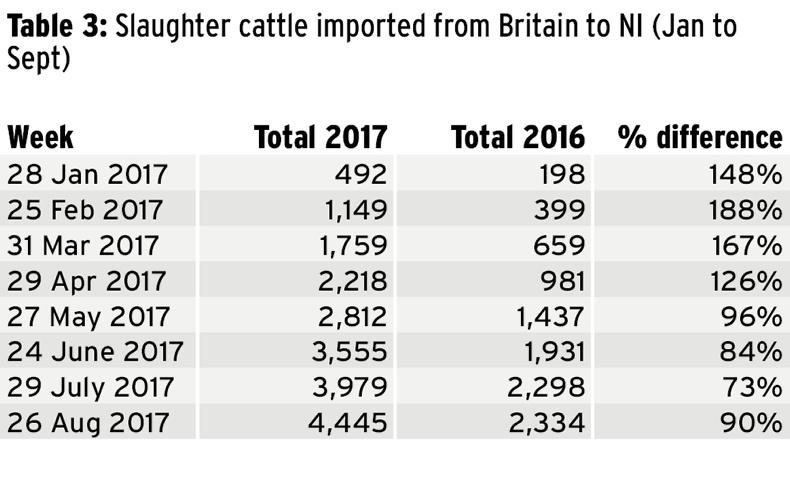Select the Total 2016 column header
The image size is (790, 498).
tap(518, 137)
